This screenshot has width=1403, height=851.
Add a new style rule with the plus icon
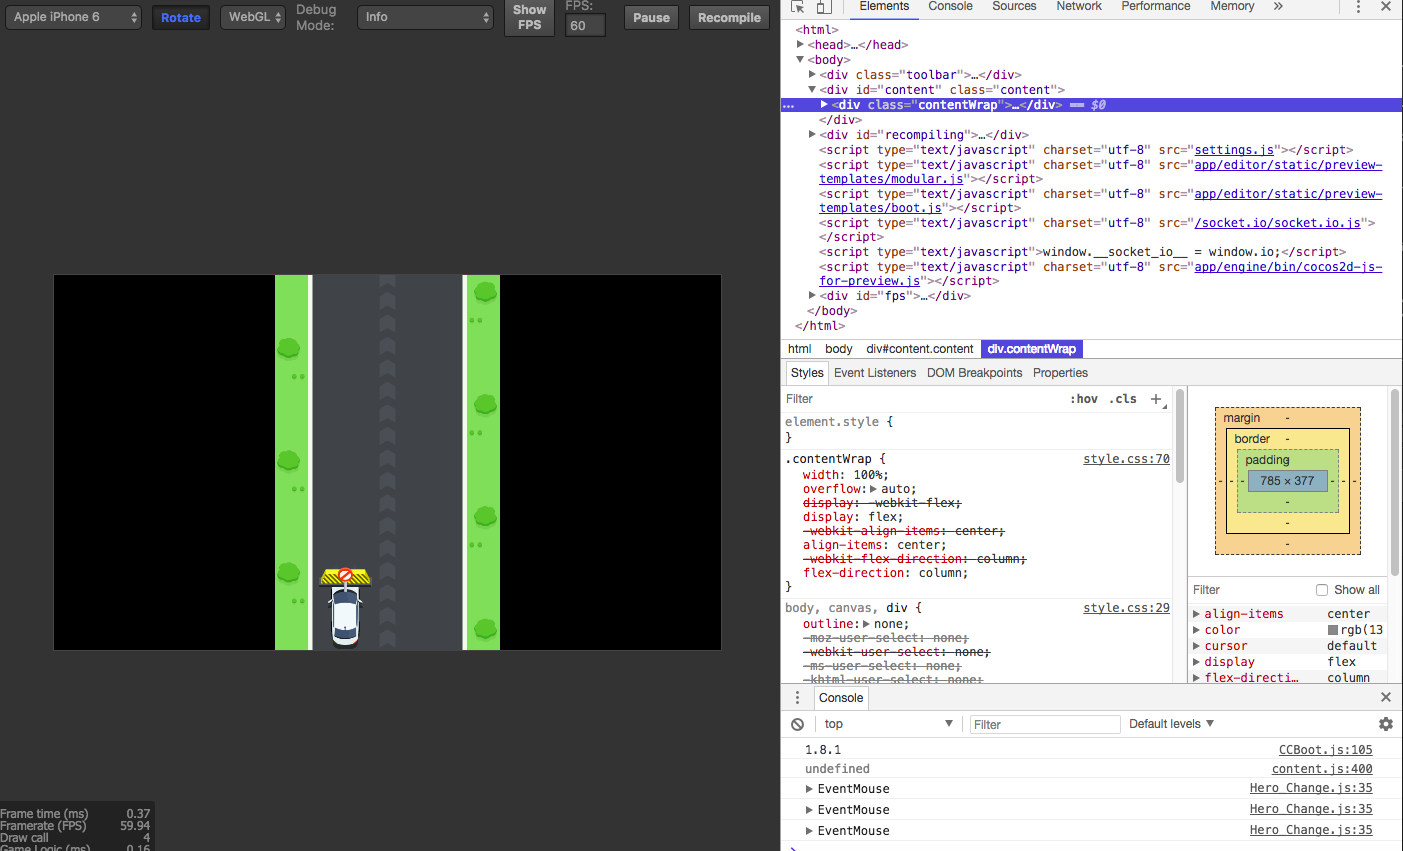tap(1156, 399)
